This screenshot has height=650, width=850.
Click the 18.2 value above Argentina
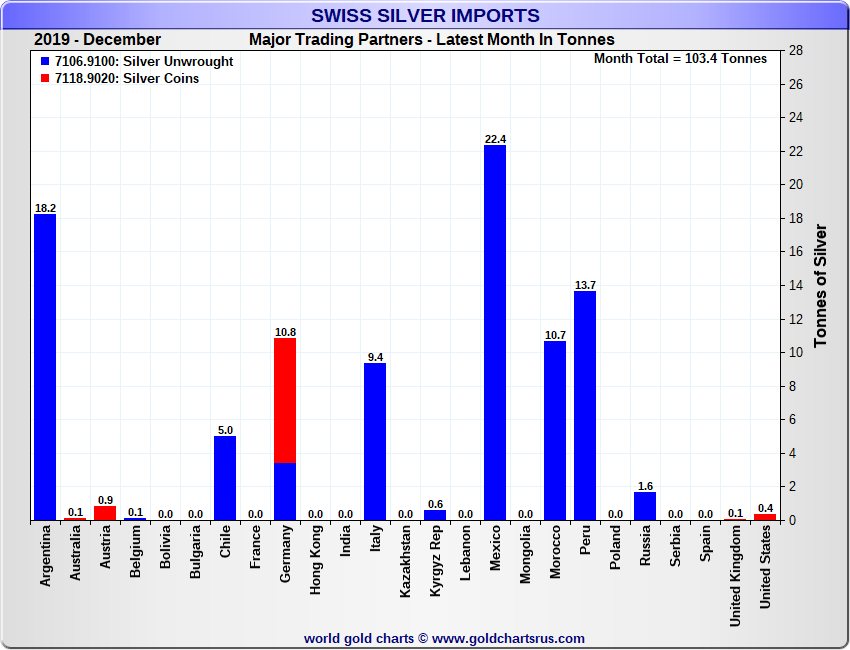pyautogui.click(x=45, y=208)
